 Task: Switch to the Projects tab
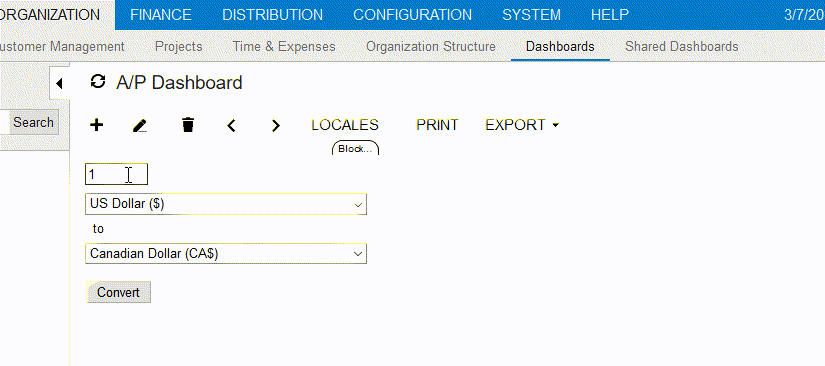tap(179, 47)
